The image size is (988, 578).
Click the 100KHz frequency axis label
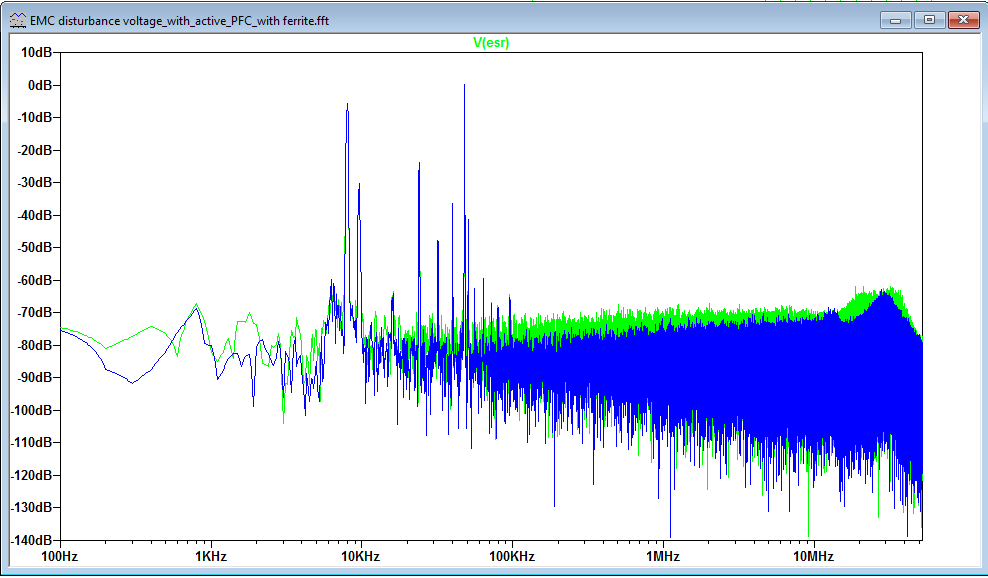512,557
